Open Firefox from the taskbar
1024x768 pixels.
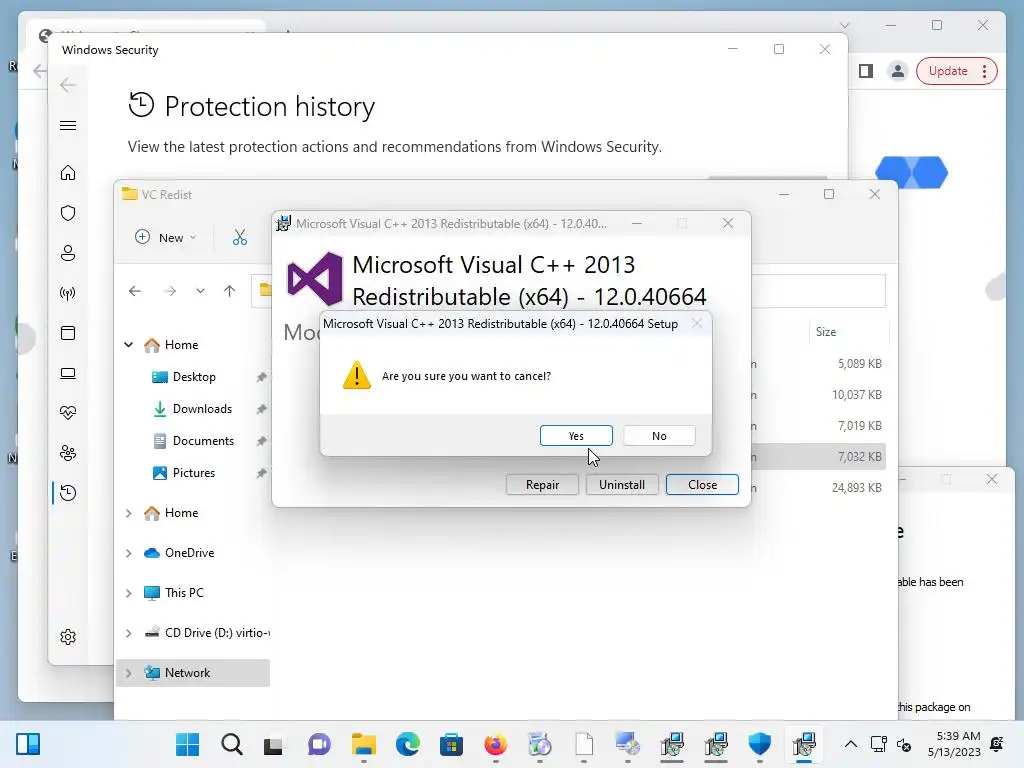496,744
